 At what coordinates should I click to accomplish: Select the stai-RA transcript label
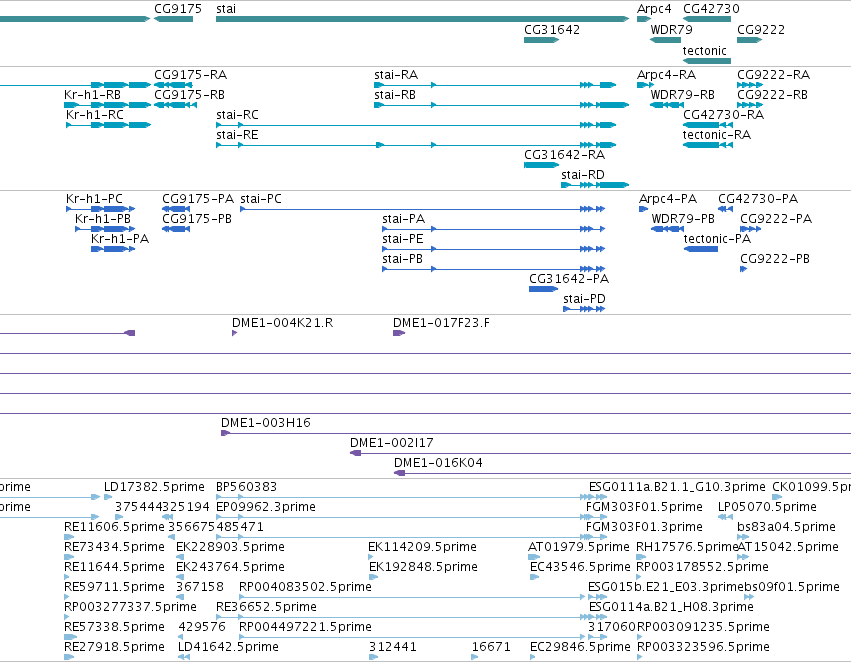tap(396, 75)
